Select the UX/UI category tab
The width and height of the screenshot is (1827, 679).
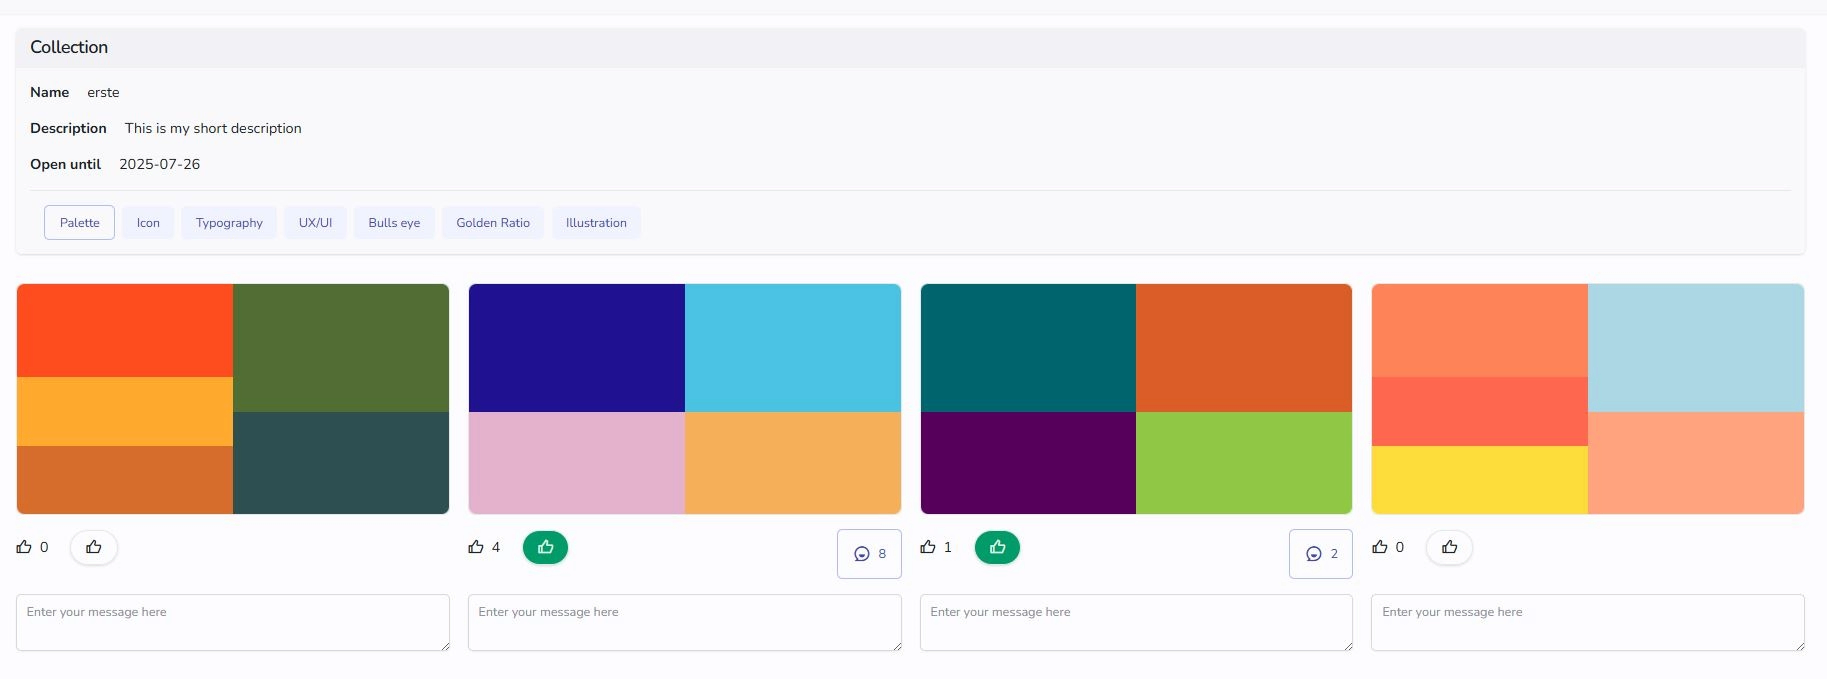pyautogui.click(x=315, y=222)
